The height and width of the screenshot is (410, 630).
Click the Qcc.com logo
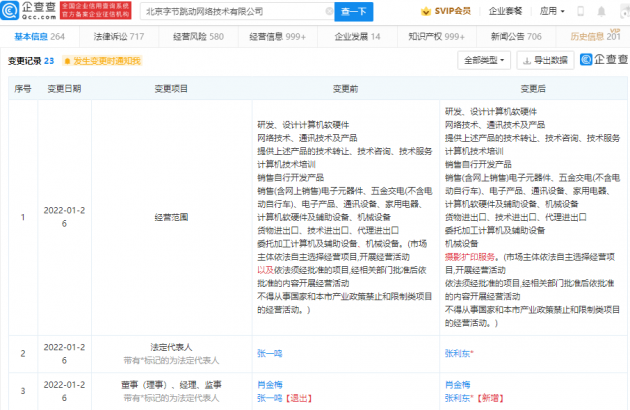point(29,11)
